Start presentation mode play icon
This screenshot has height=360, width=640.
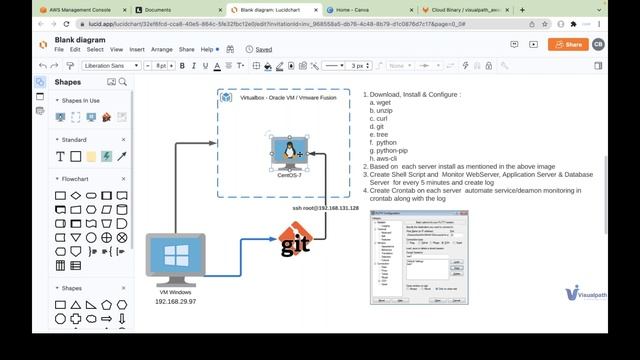click(533, 44)
